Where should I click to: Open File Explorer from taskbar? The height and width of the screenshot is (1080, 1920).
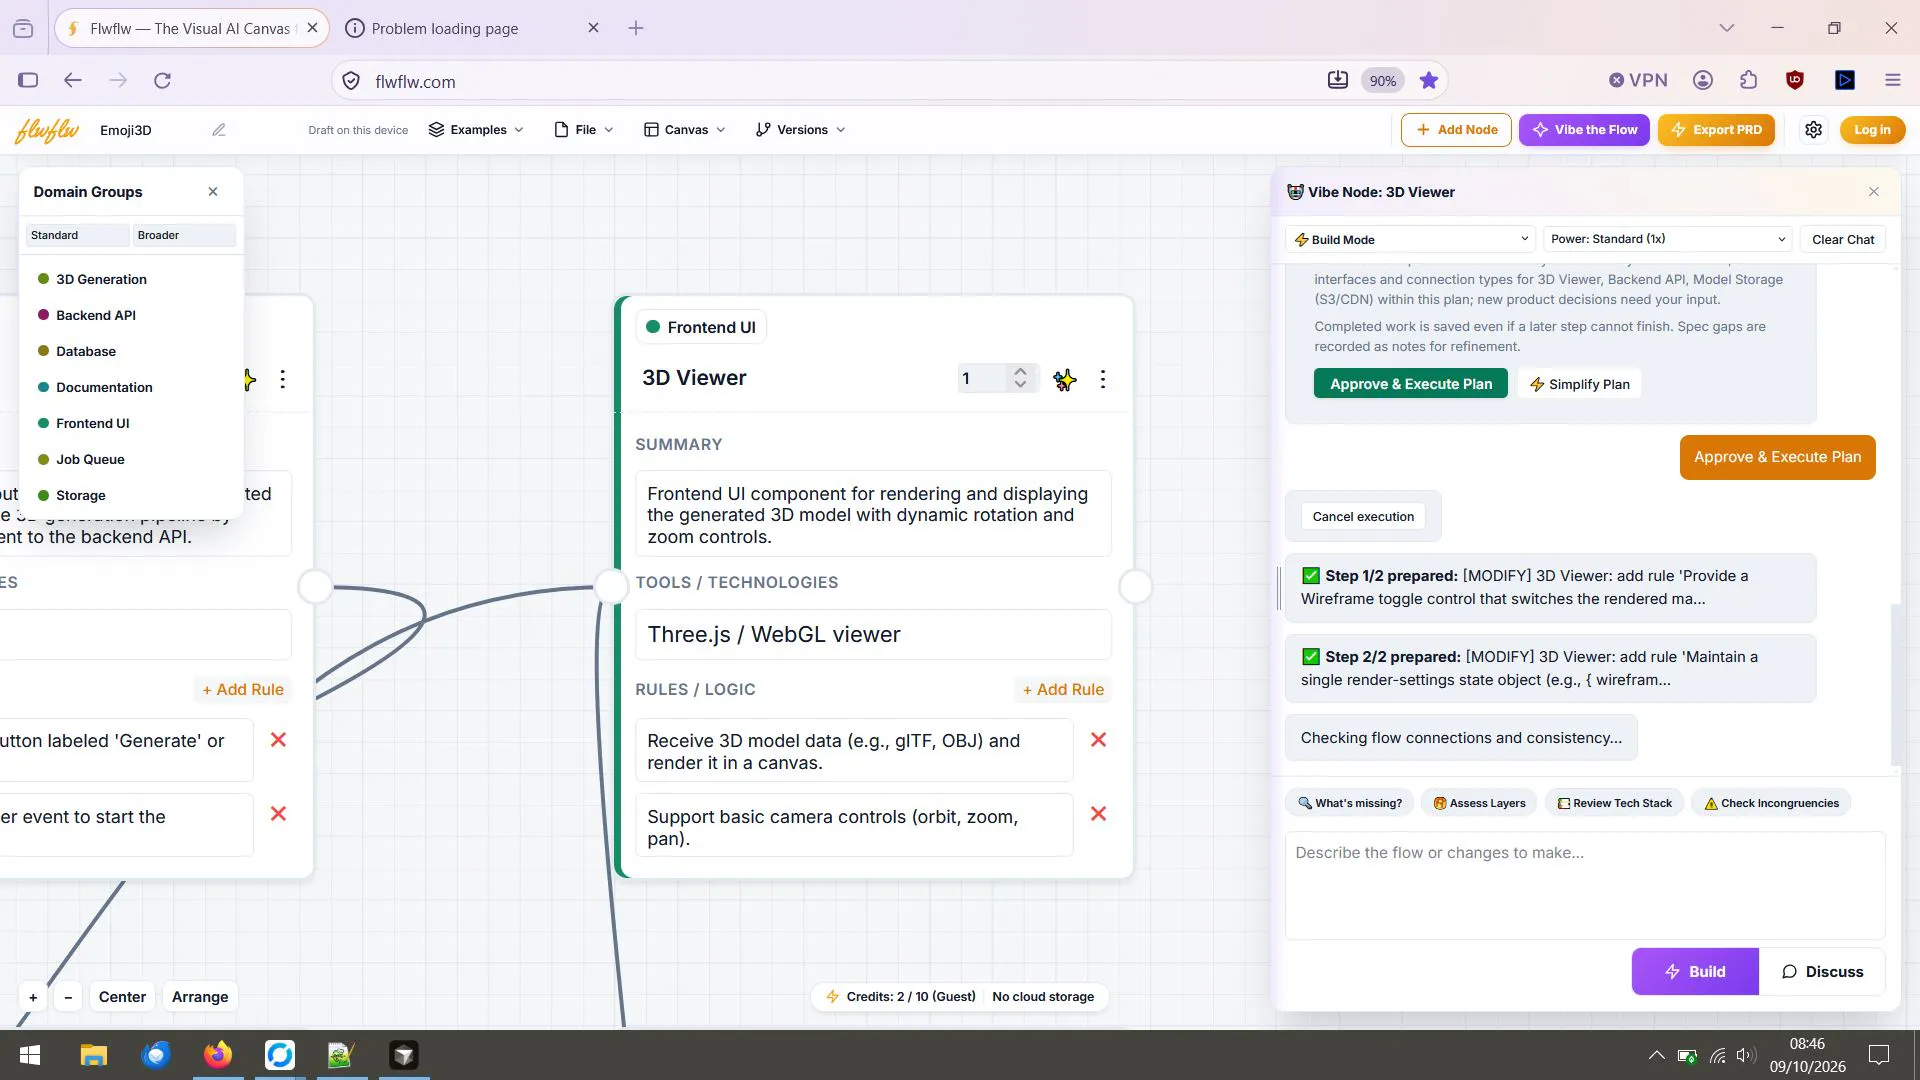point(94,1055)
